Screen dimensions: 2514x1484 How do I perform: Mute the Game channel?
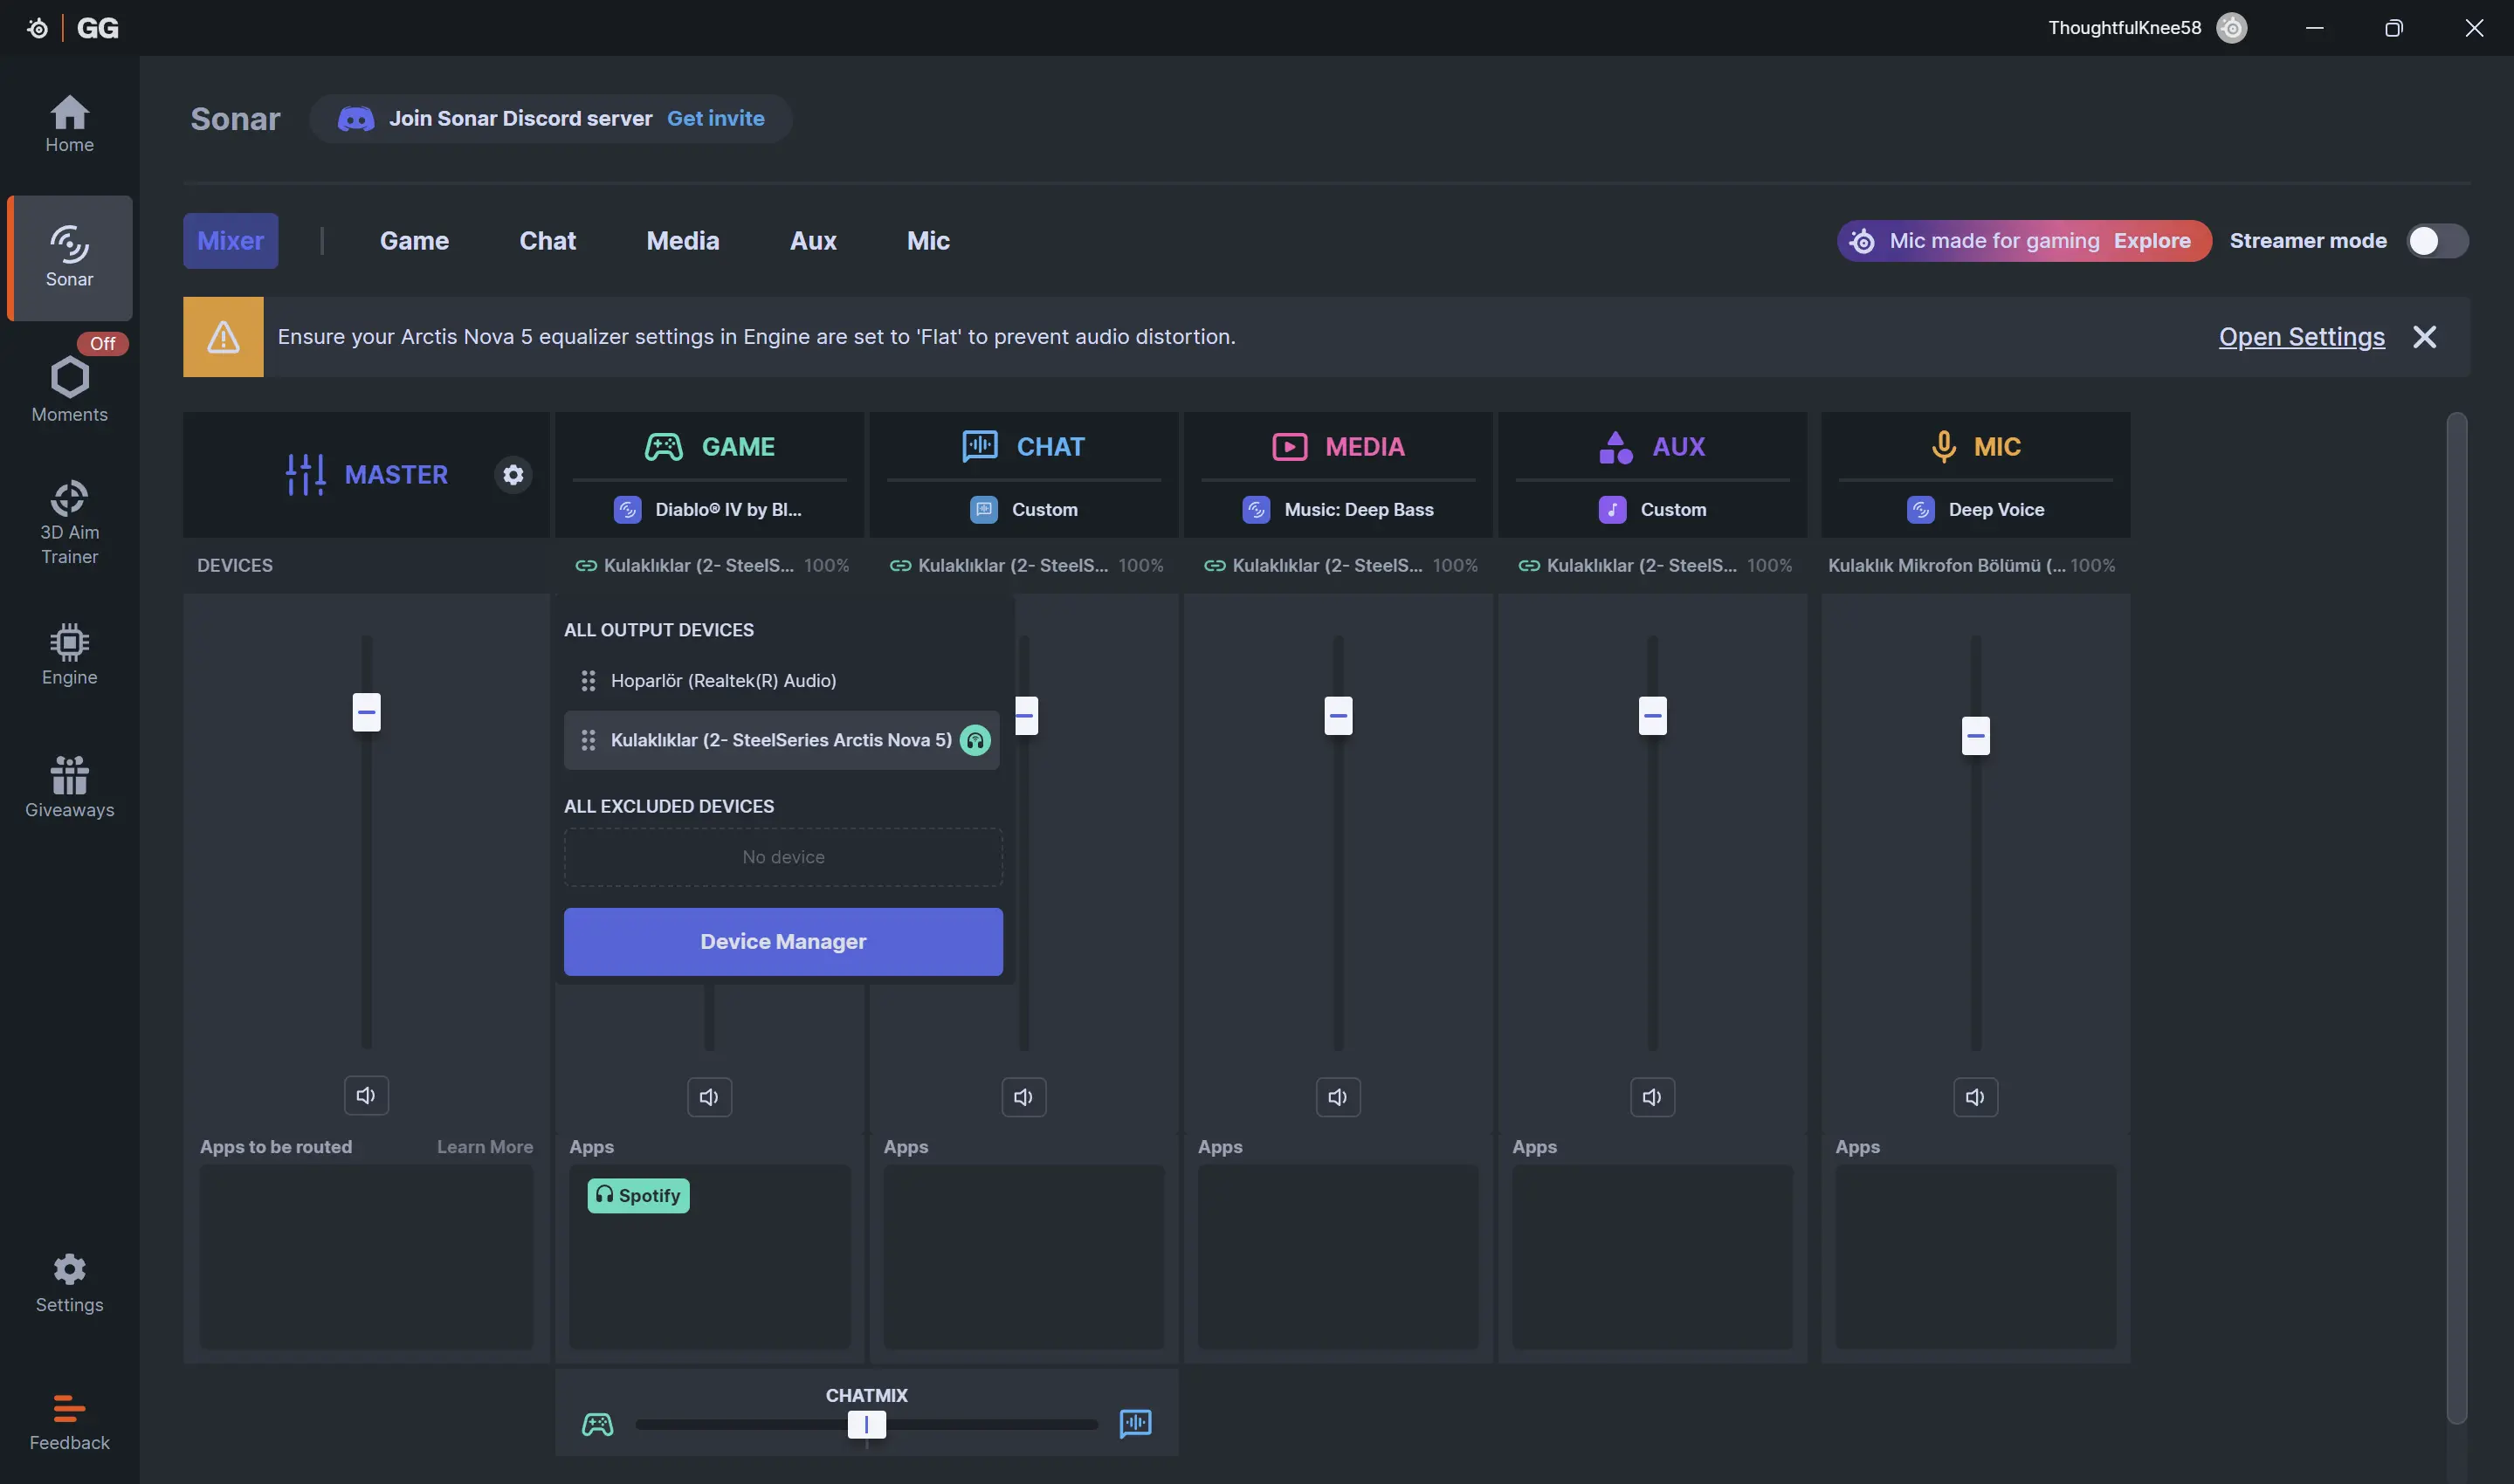[709, 1098]
